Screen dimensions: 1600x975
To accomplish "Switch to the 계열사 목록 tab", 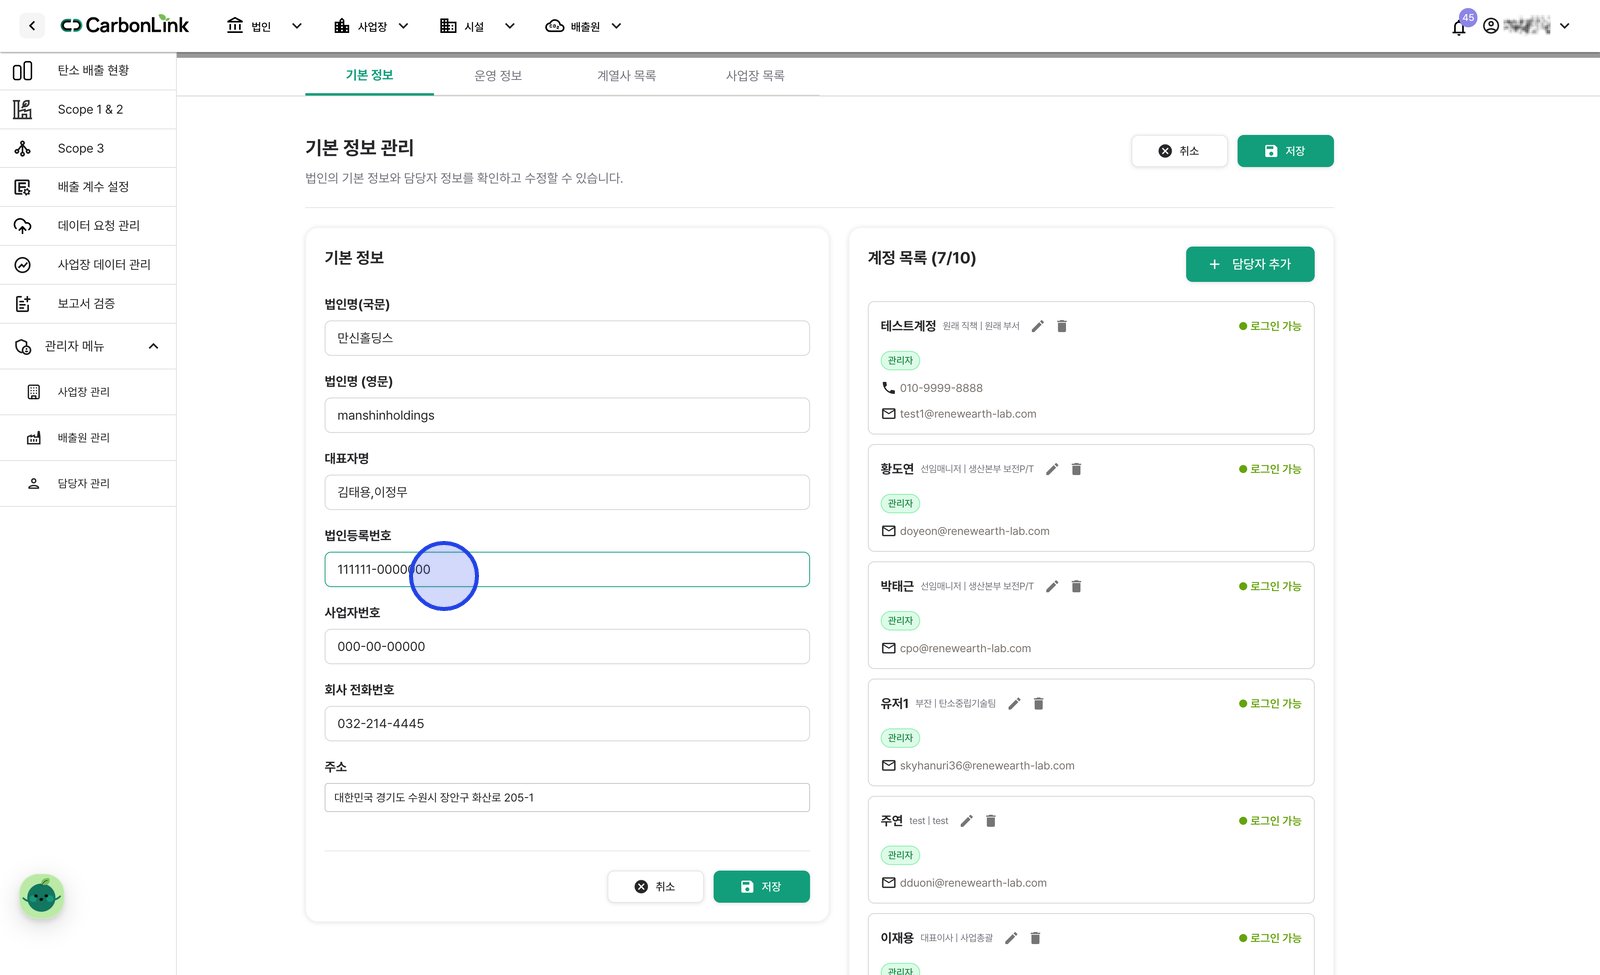I will [626, 76].
